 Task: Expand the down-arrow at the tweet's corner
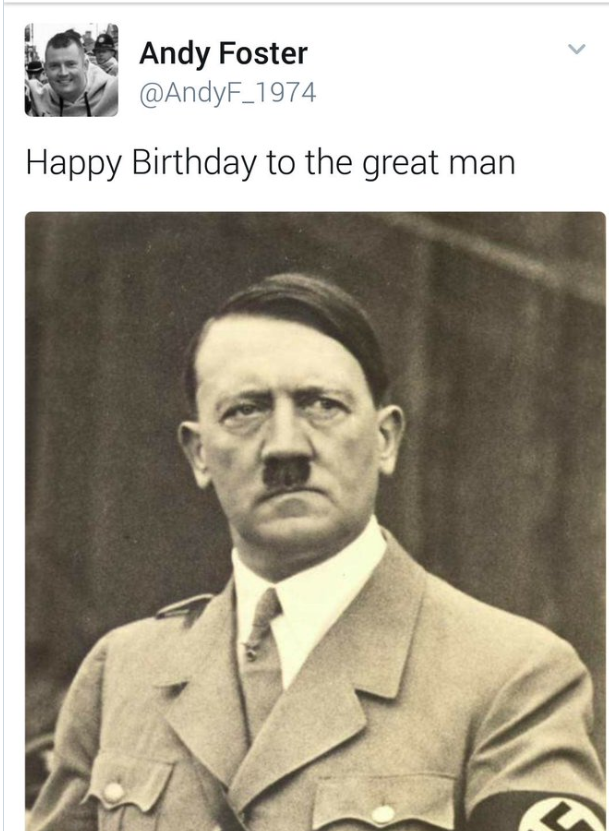(577, 49)
